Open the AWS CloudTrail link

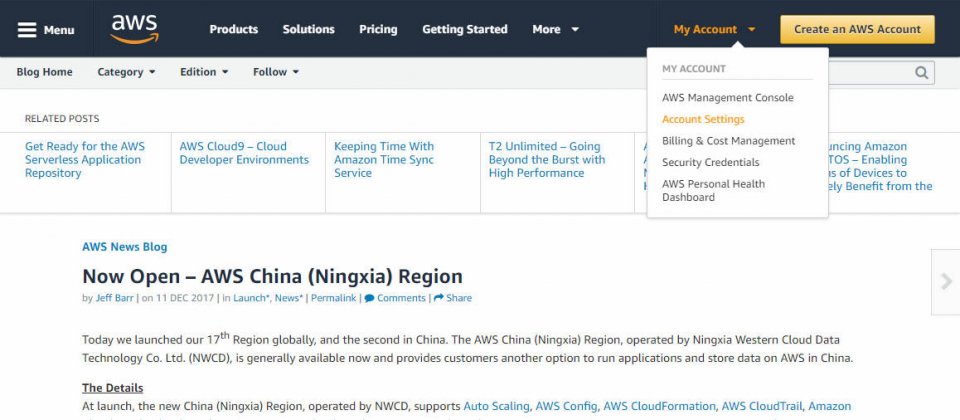coord(763,407)
